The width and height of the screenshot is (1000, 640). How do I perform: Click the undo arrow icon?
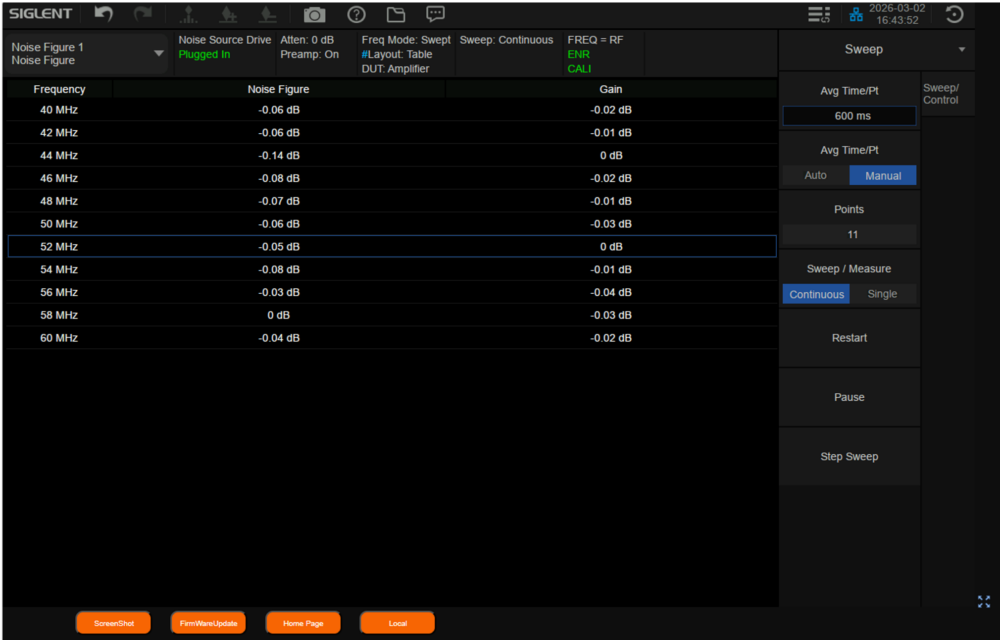tap(104, 14)
